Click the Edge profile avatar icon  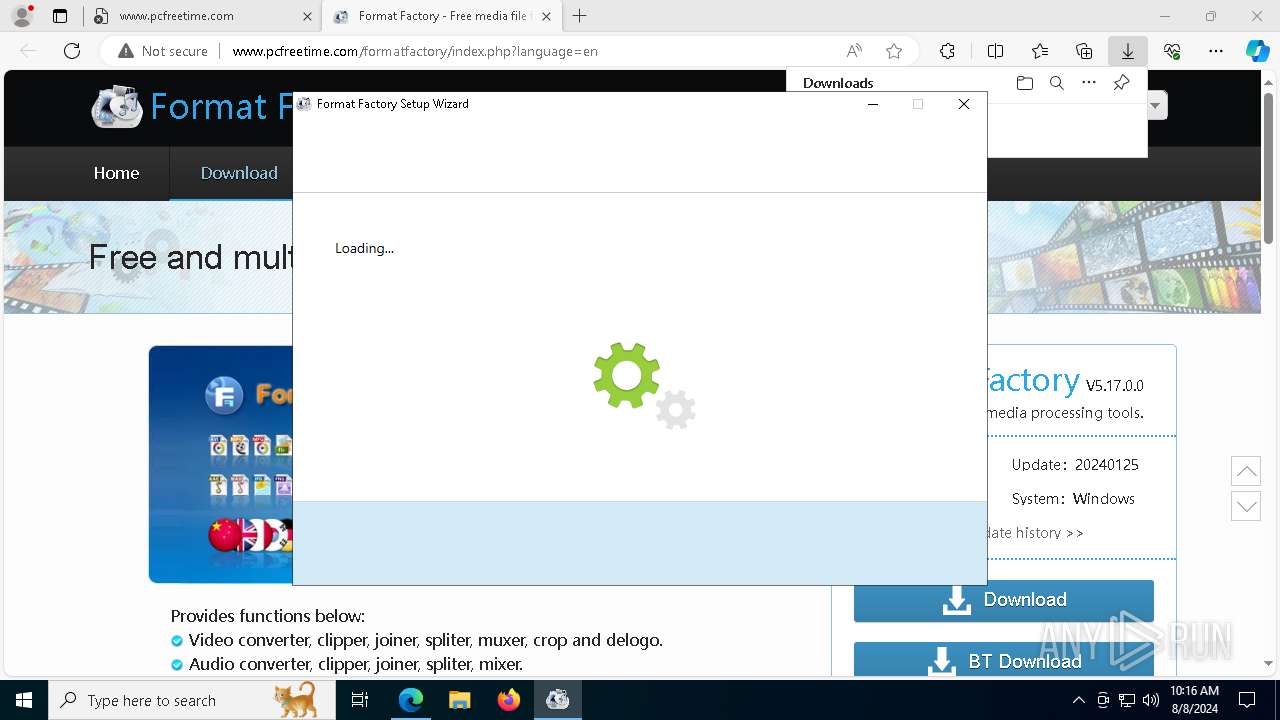point(21,16)
